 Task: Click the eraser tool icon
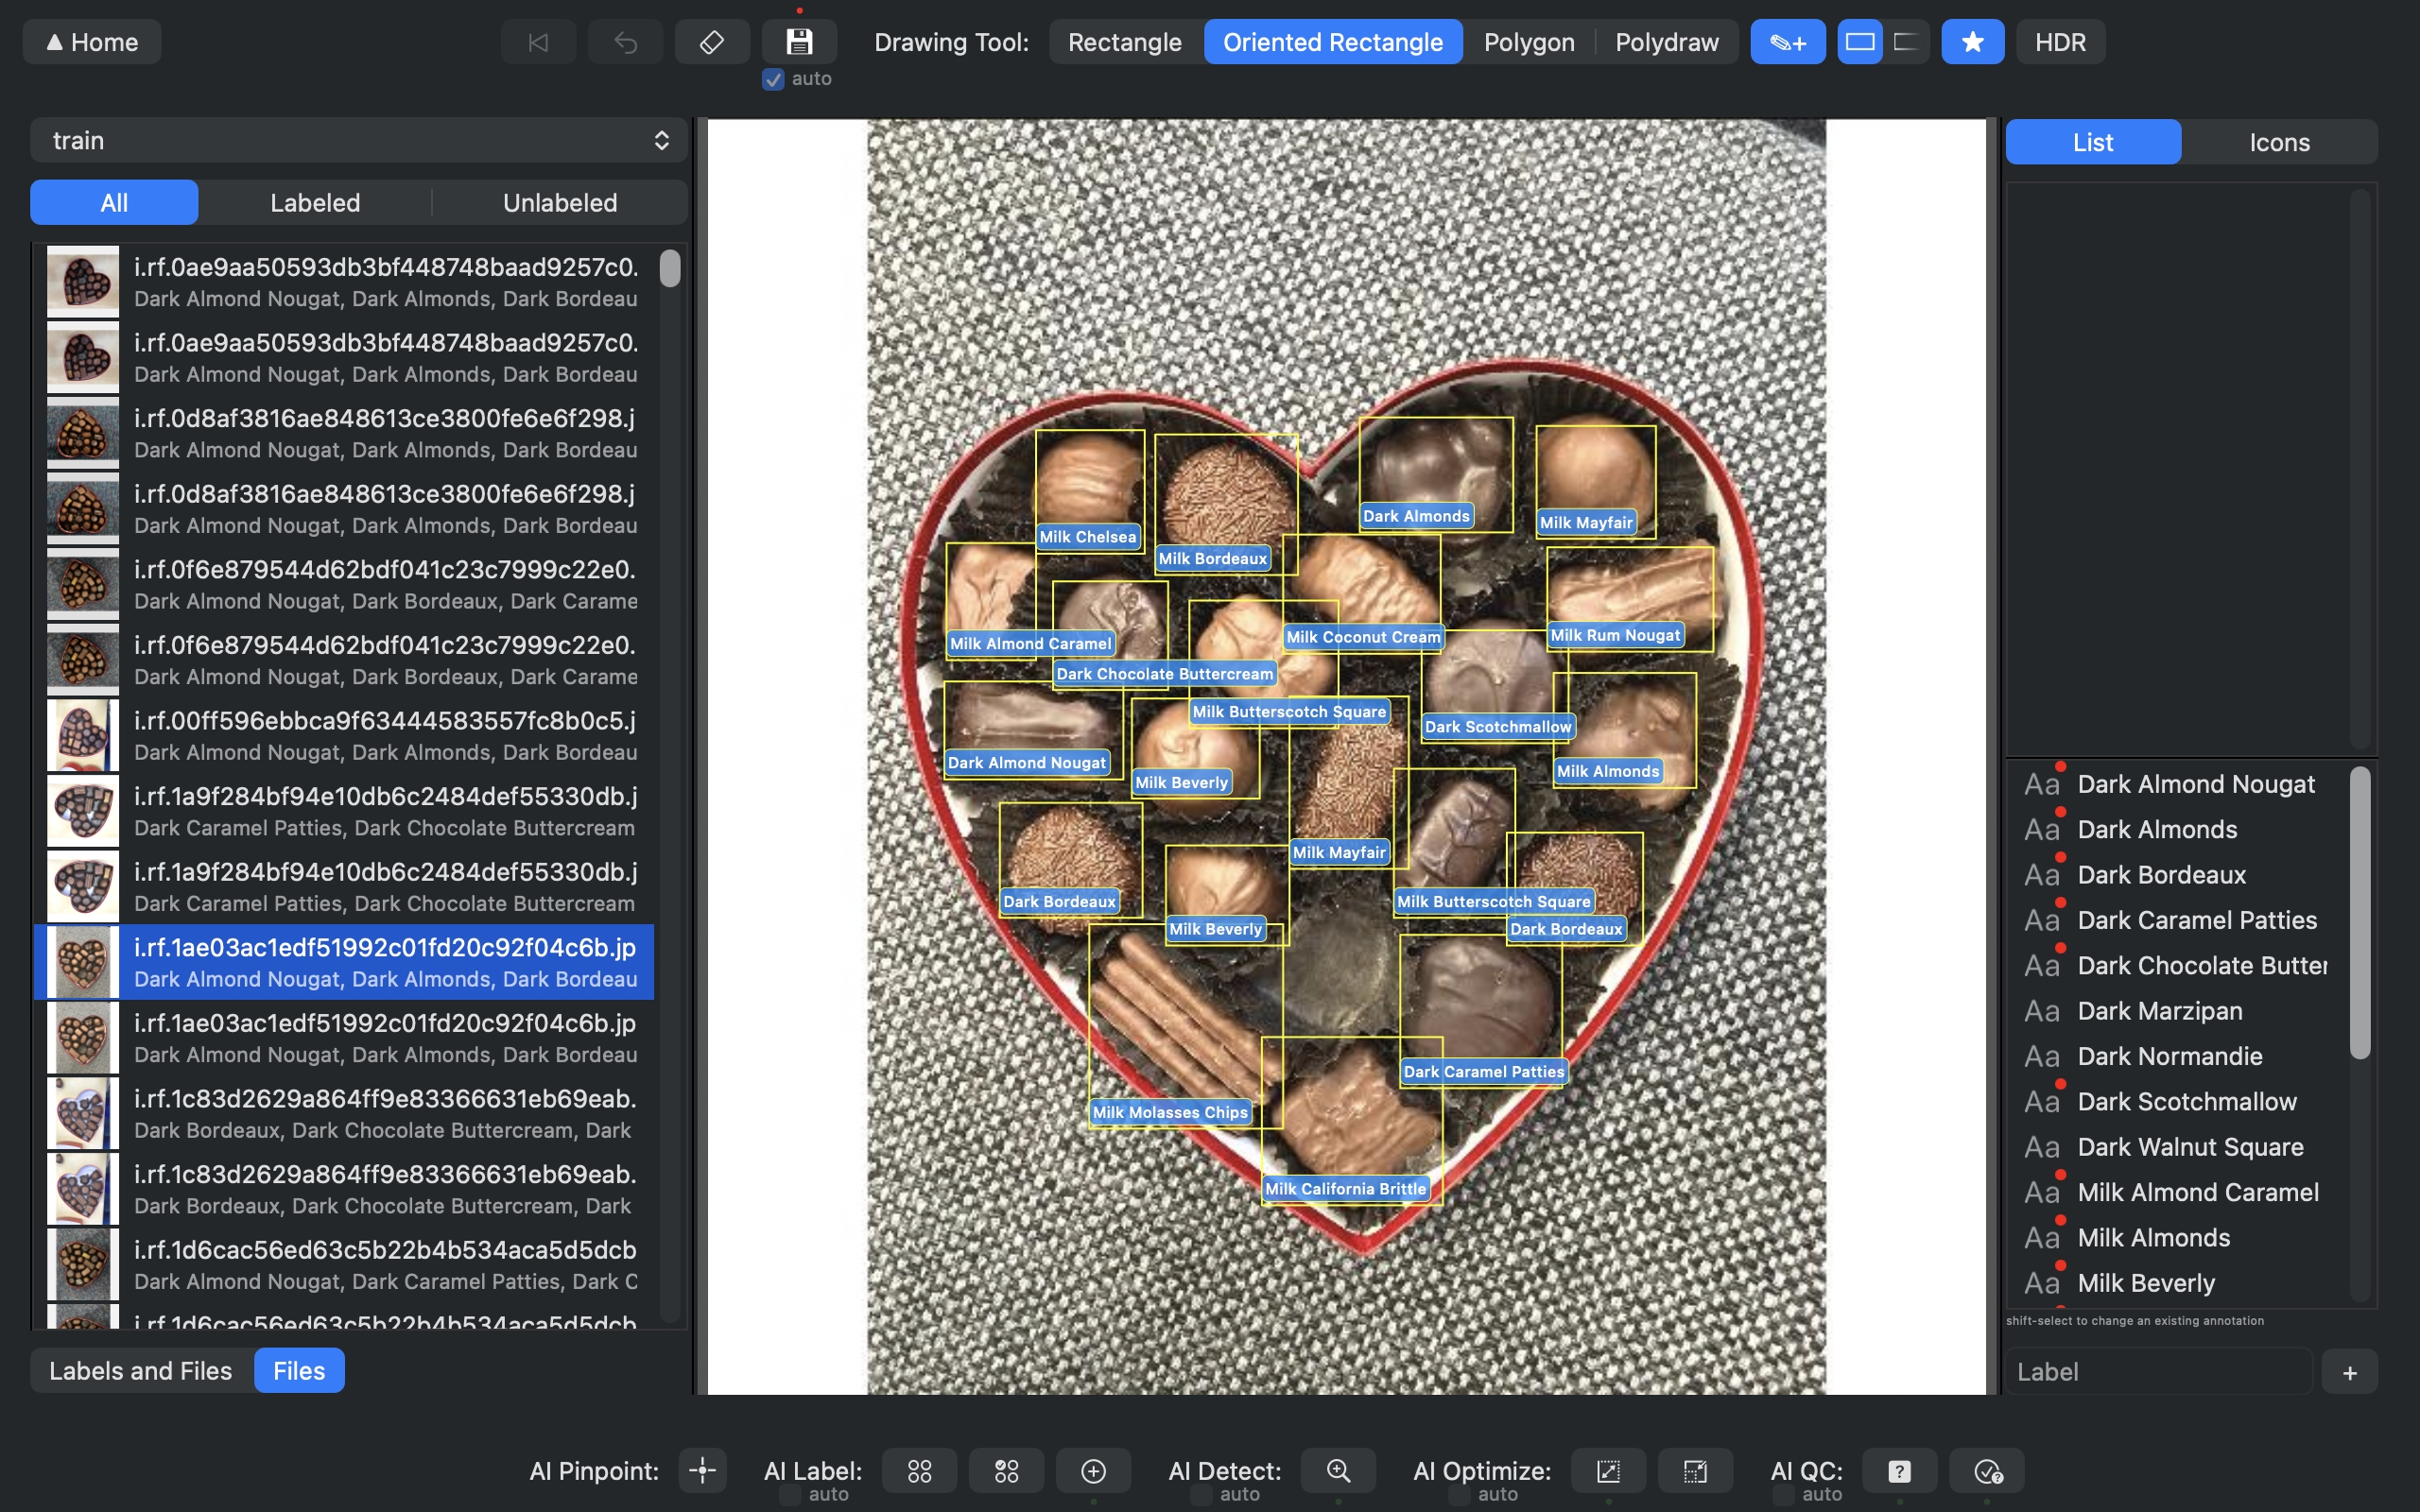tap(712, 41)
